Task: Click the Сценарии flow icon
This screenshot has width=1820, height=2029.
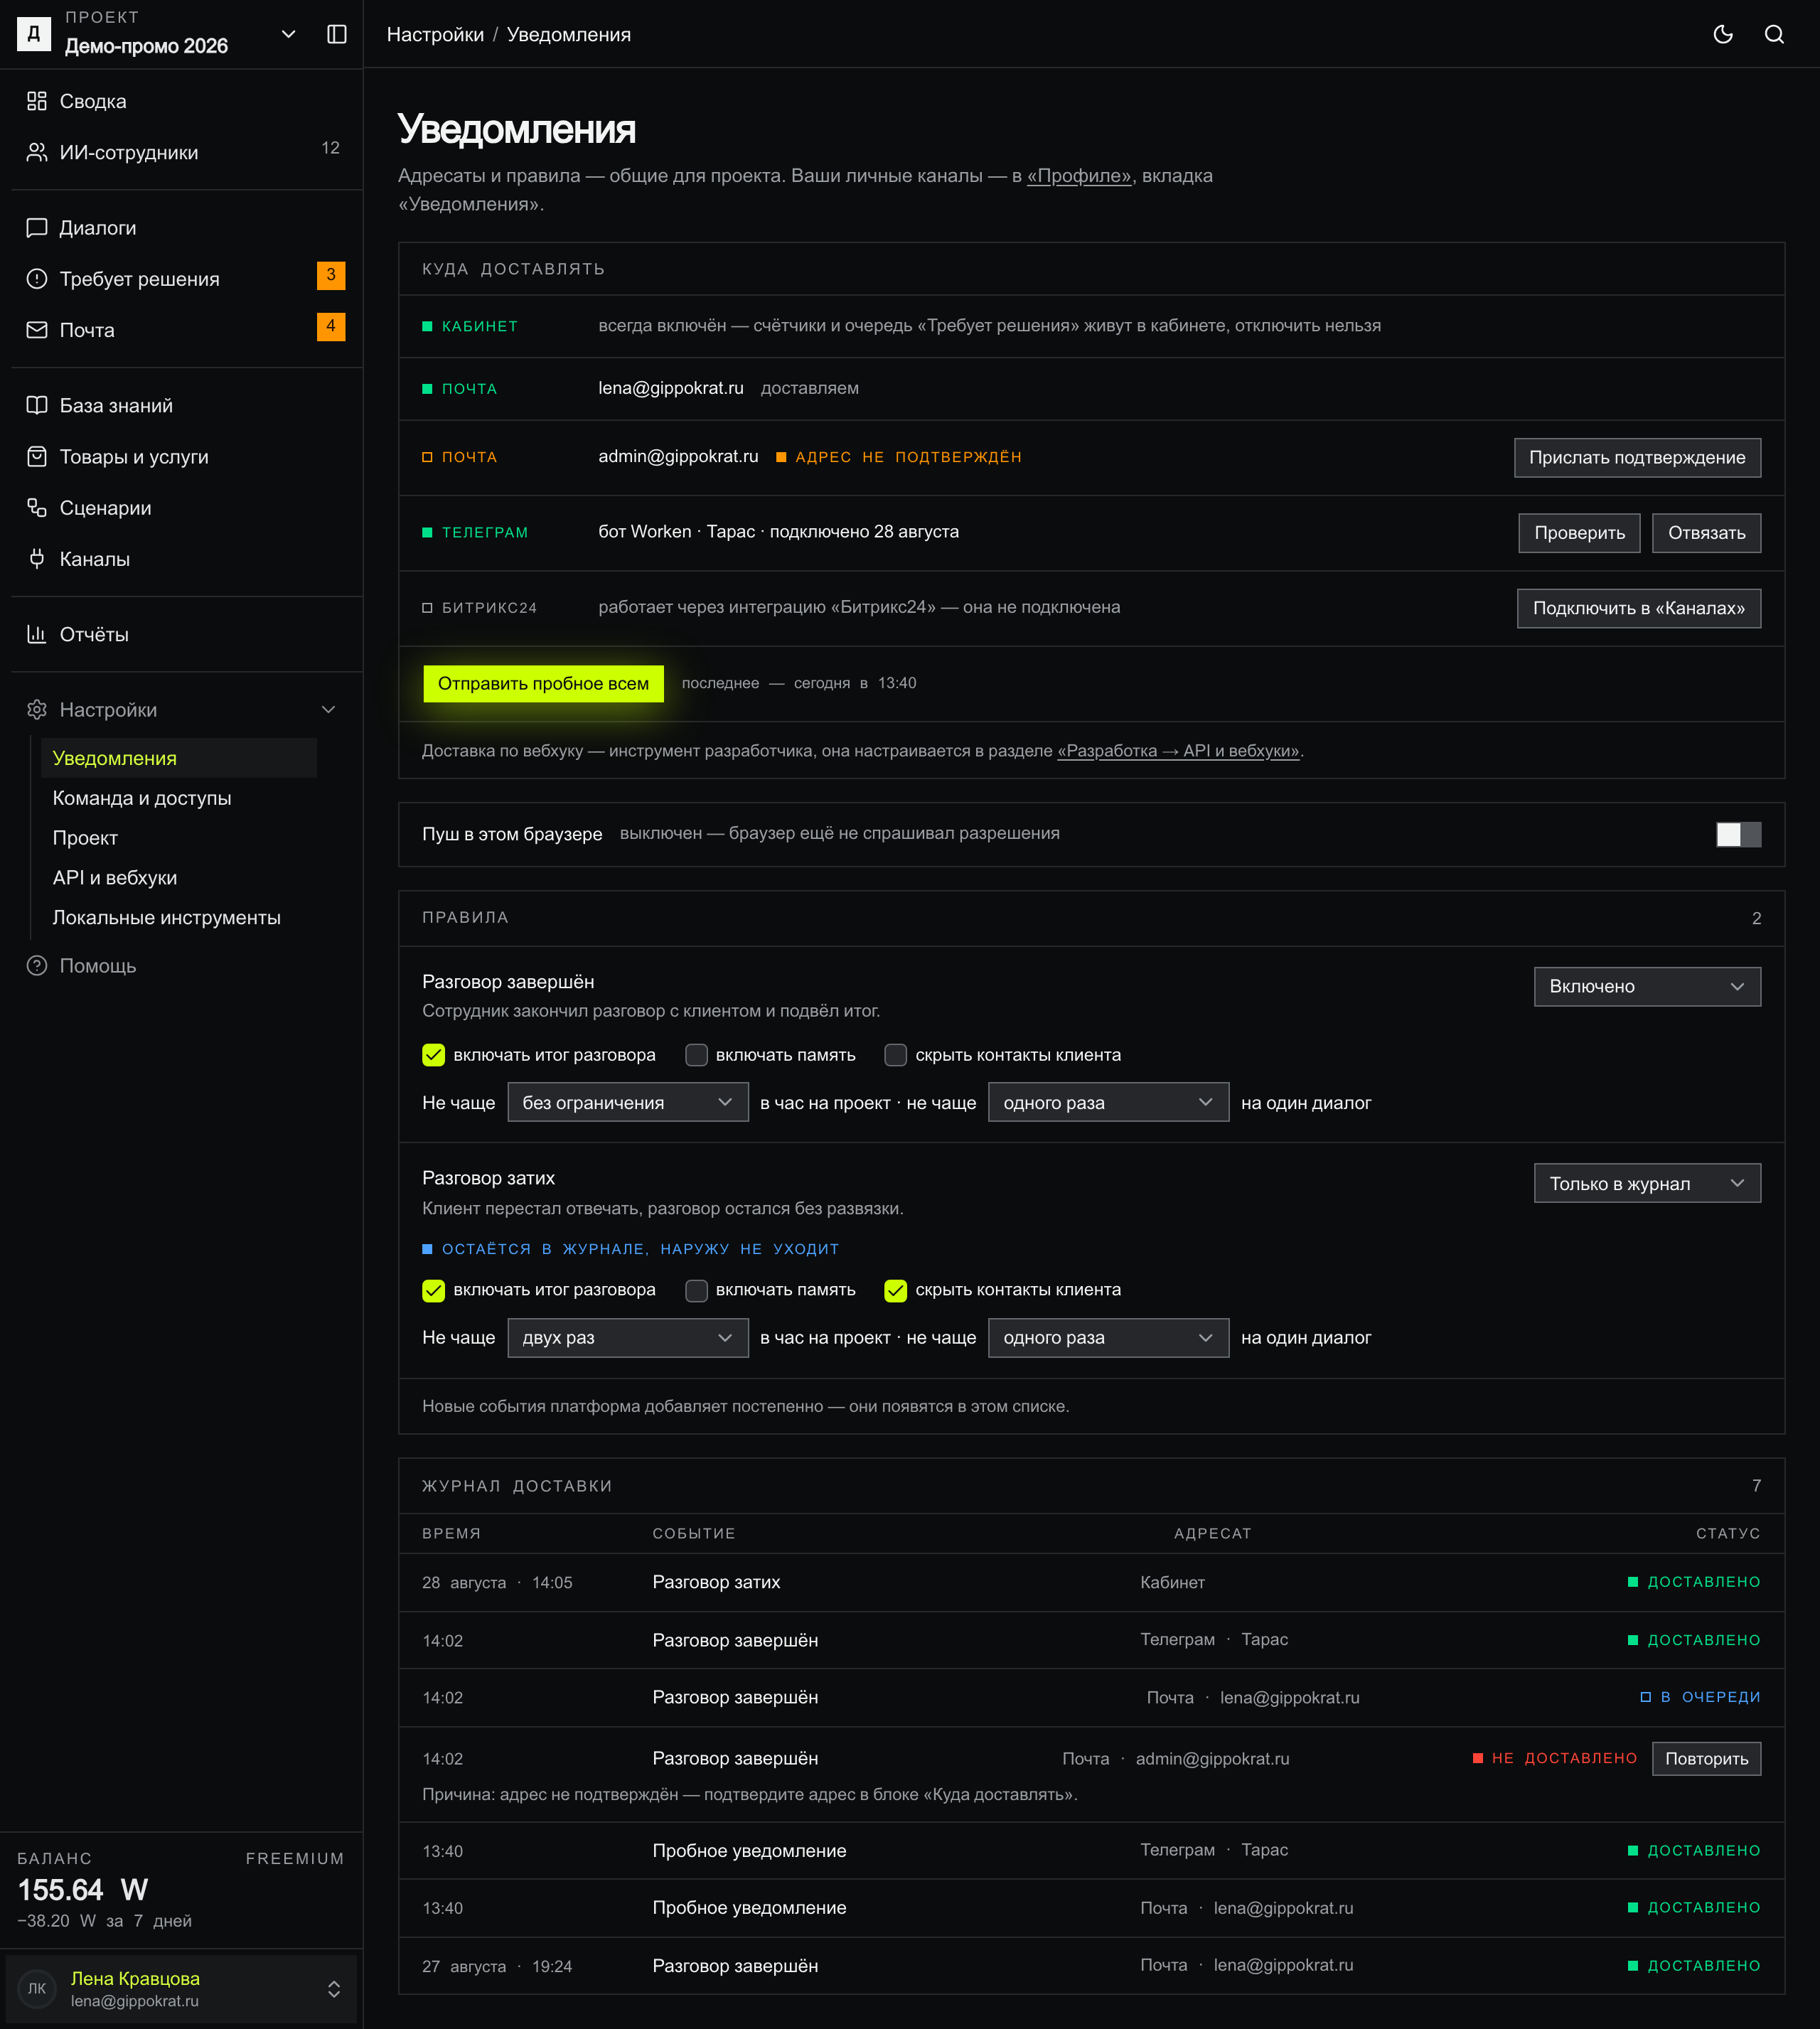Action: tap(37, 508)
